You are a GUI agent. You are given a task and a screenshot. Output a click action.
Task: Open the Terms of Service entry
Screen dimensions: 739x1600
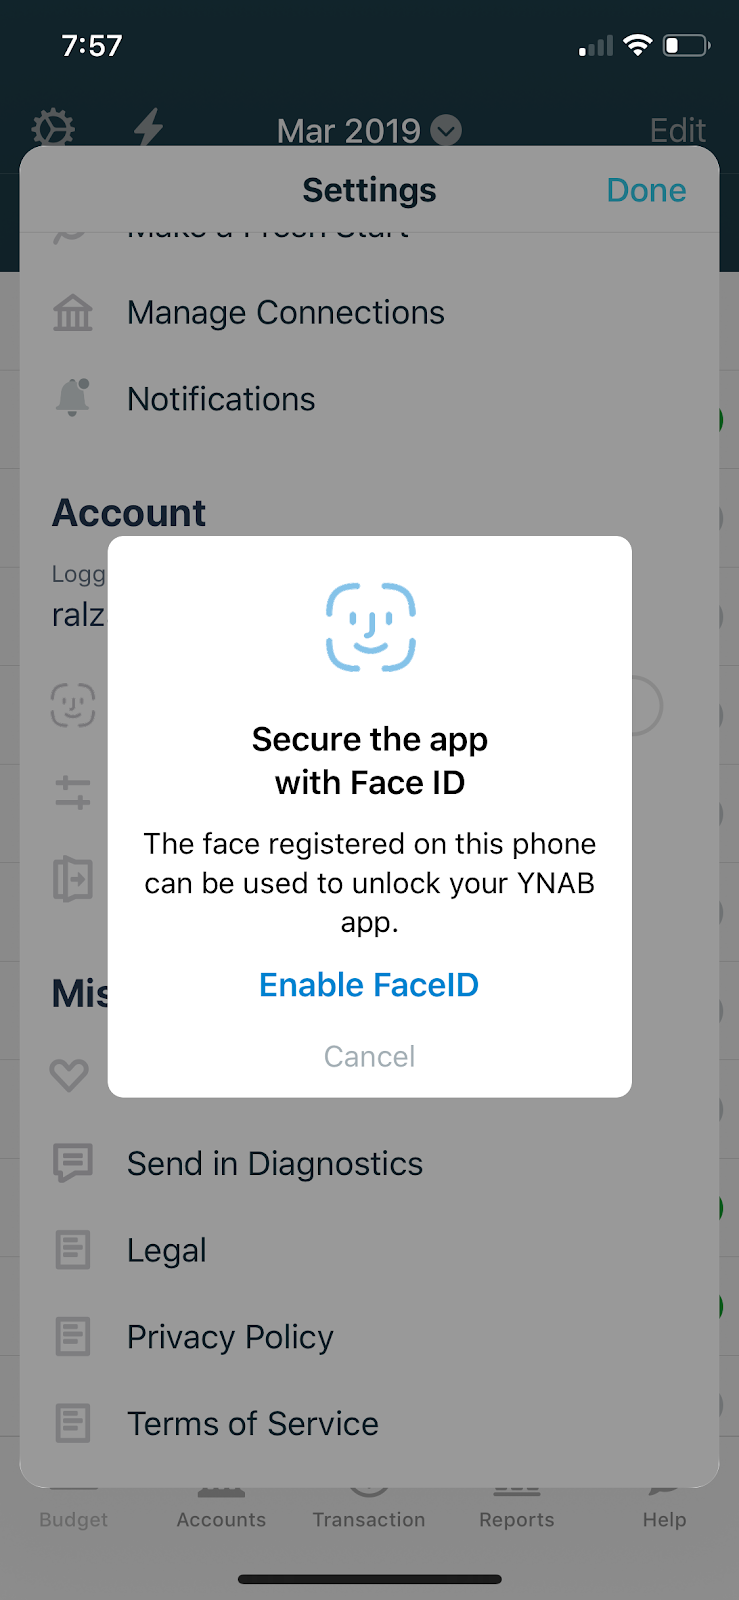point(369,1423)
